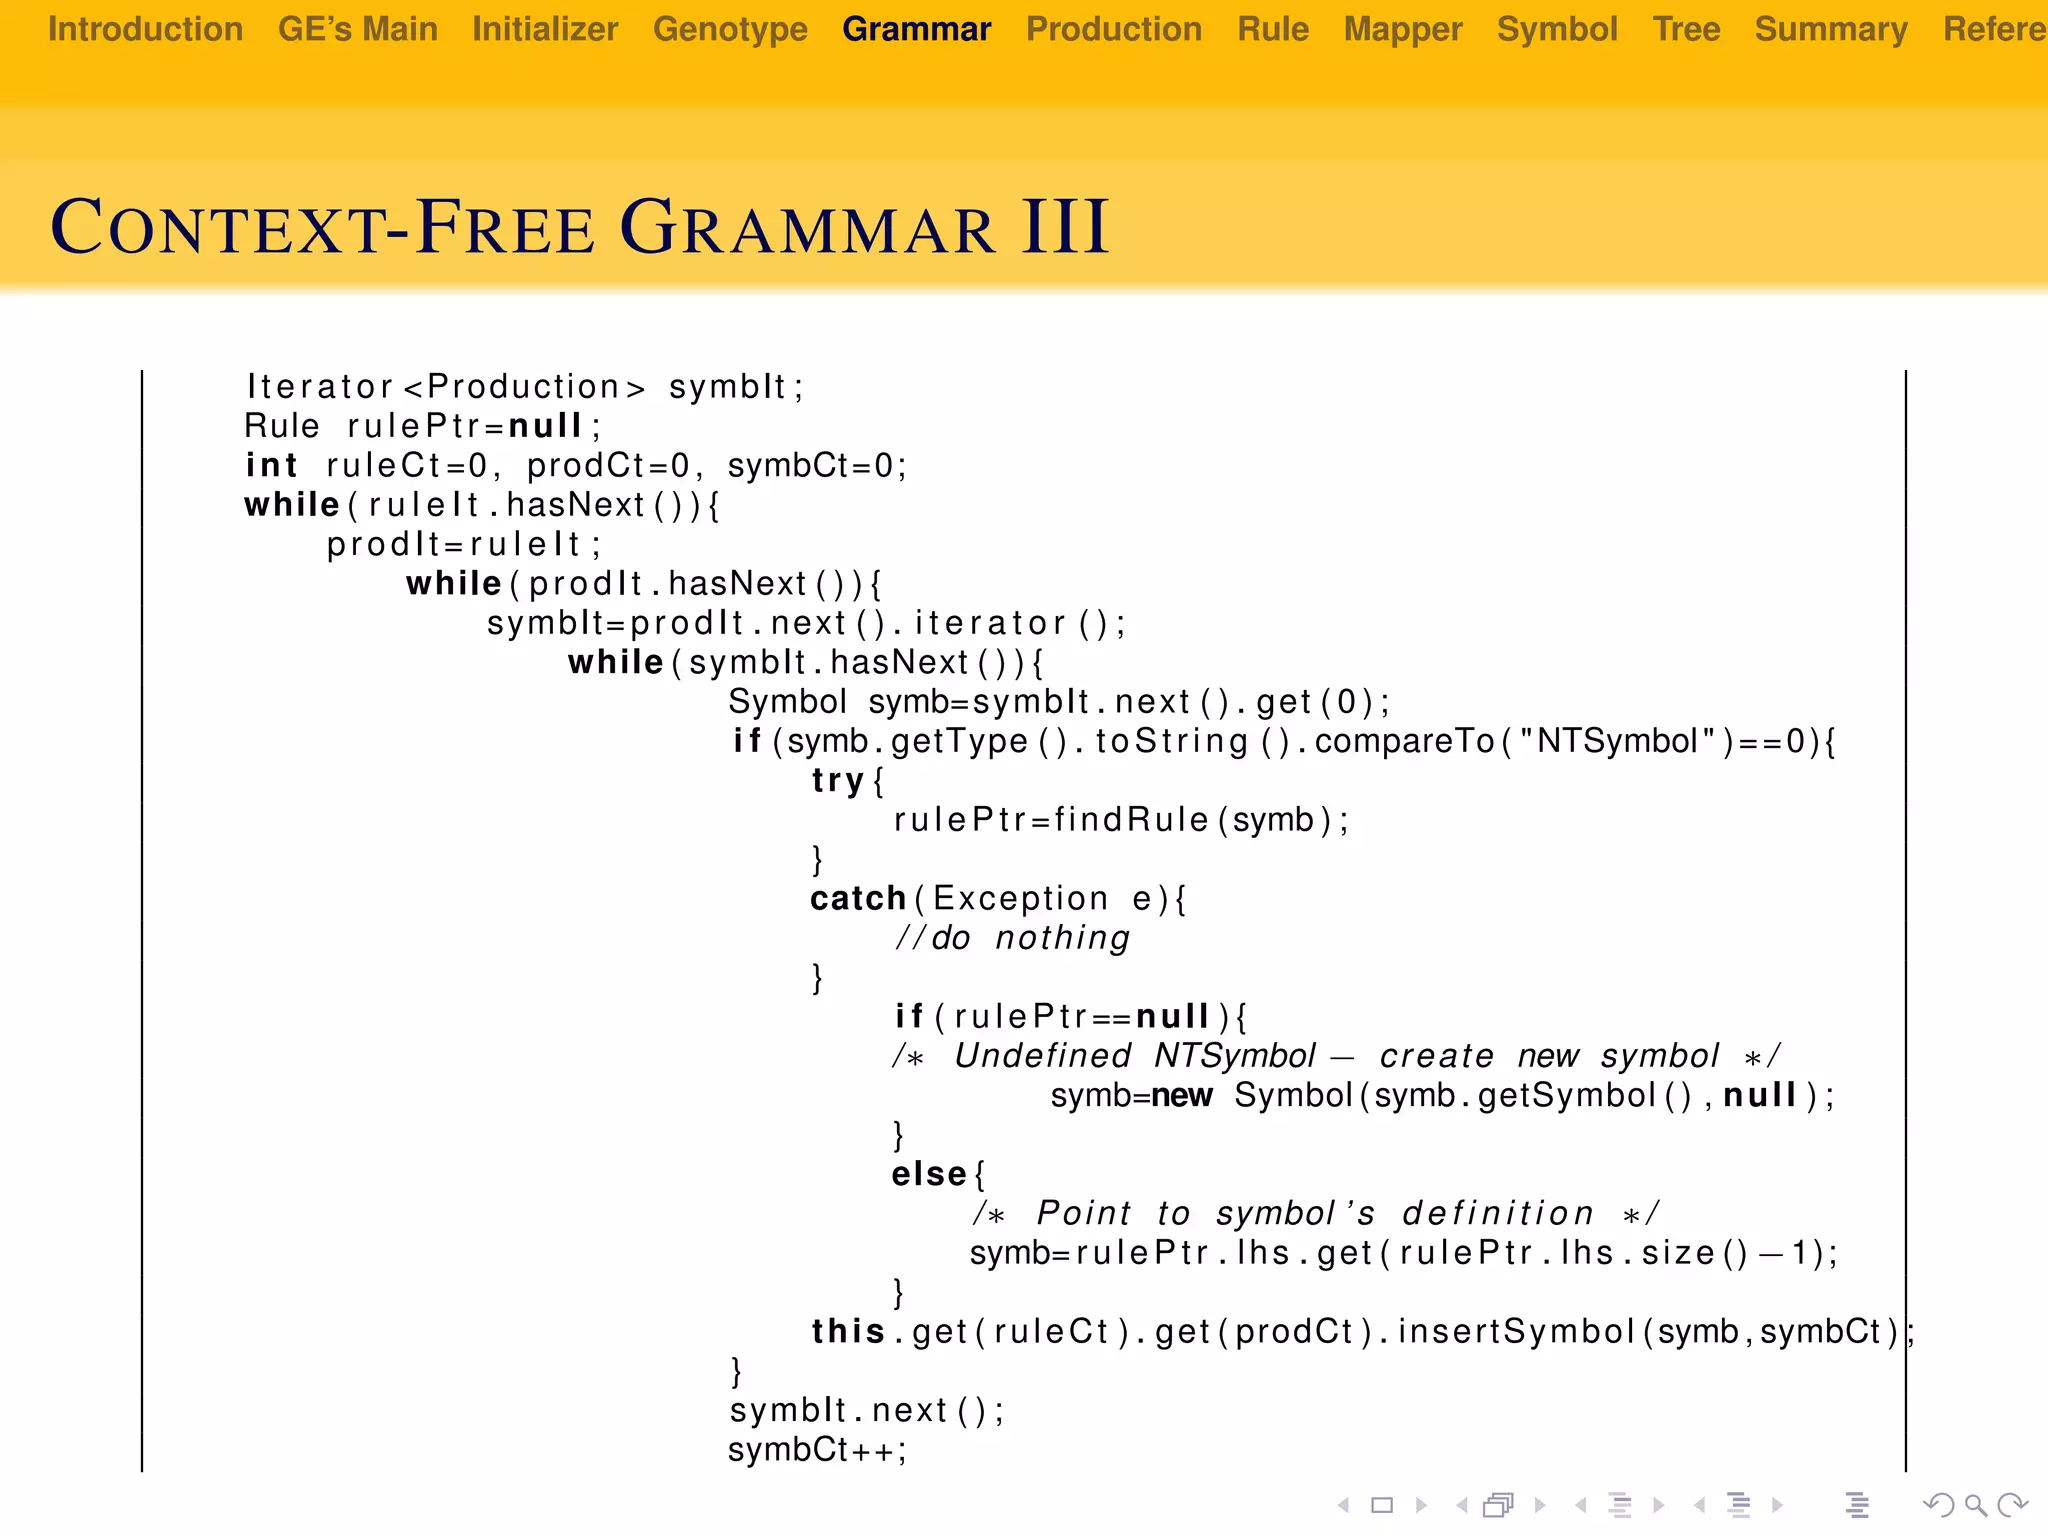The width and height of the screenshot is (2048, 1536).
Task: Open the Rule section
Action: 1273,29
